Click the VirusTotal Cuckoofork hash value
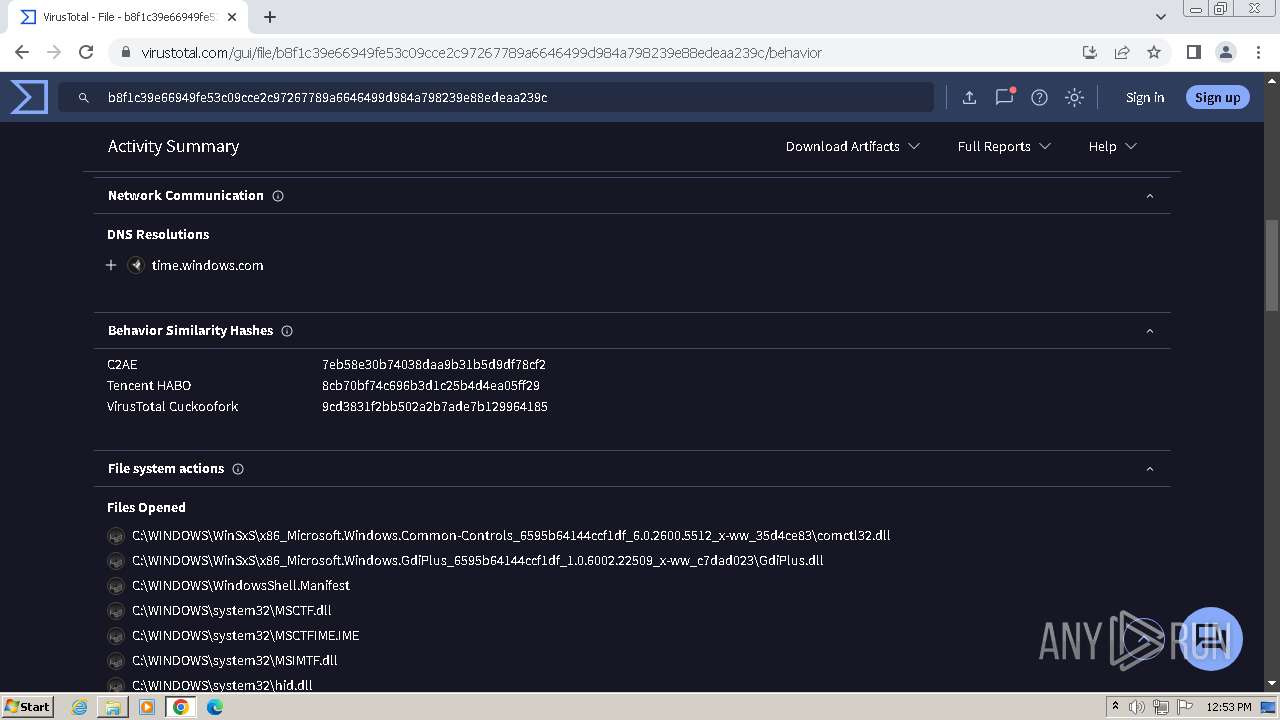Image resolution: width=1280 pixels, height=720 pixels. click(x=435, y=407)
